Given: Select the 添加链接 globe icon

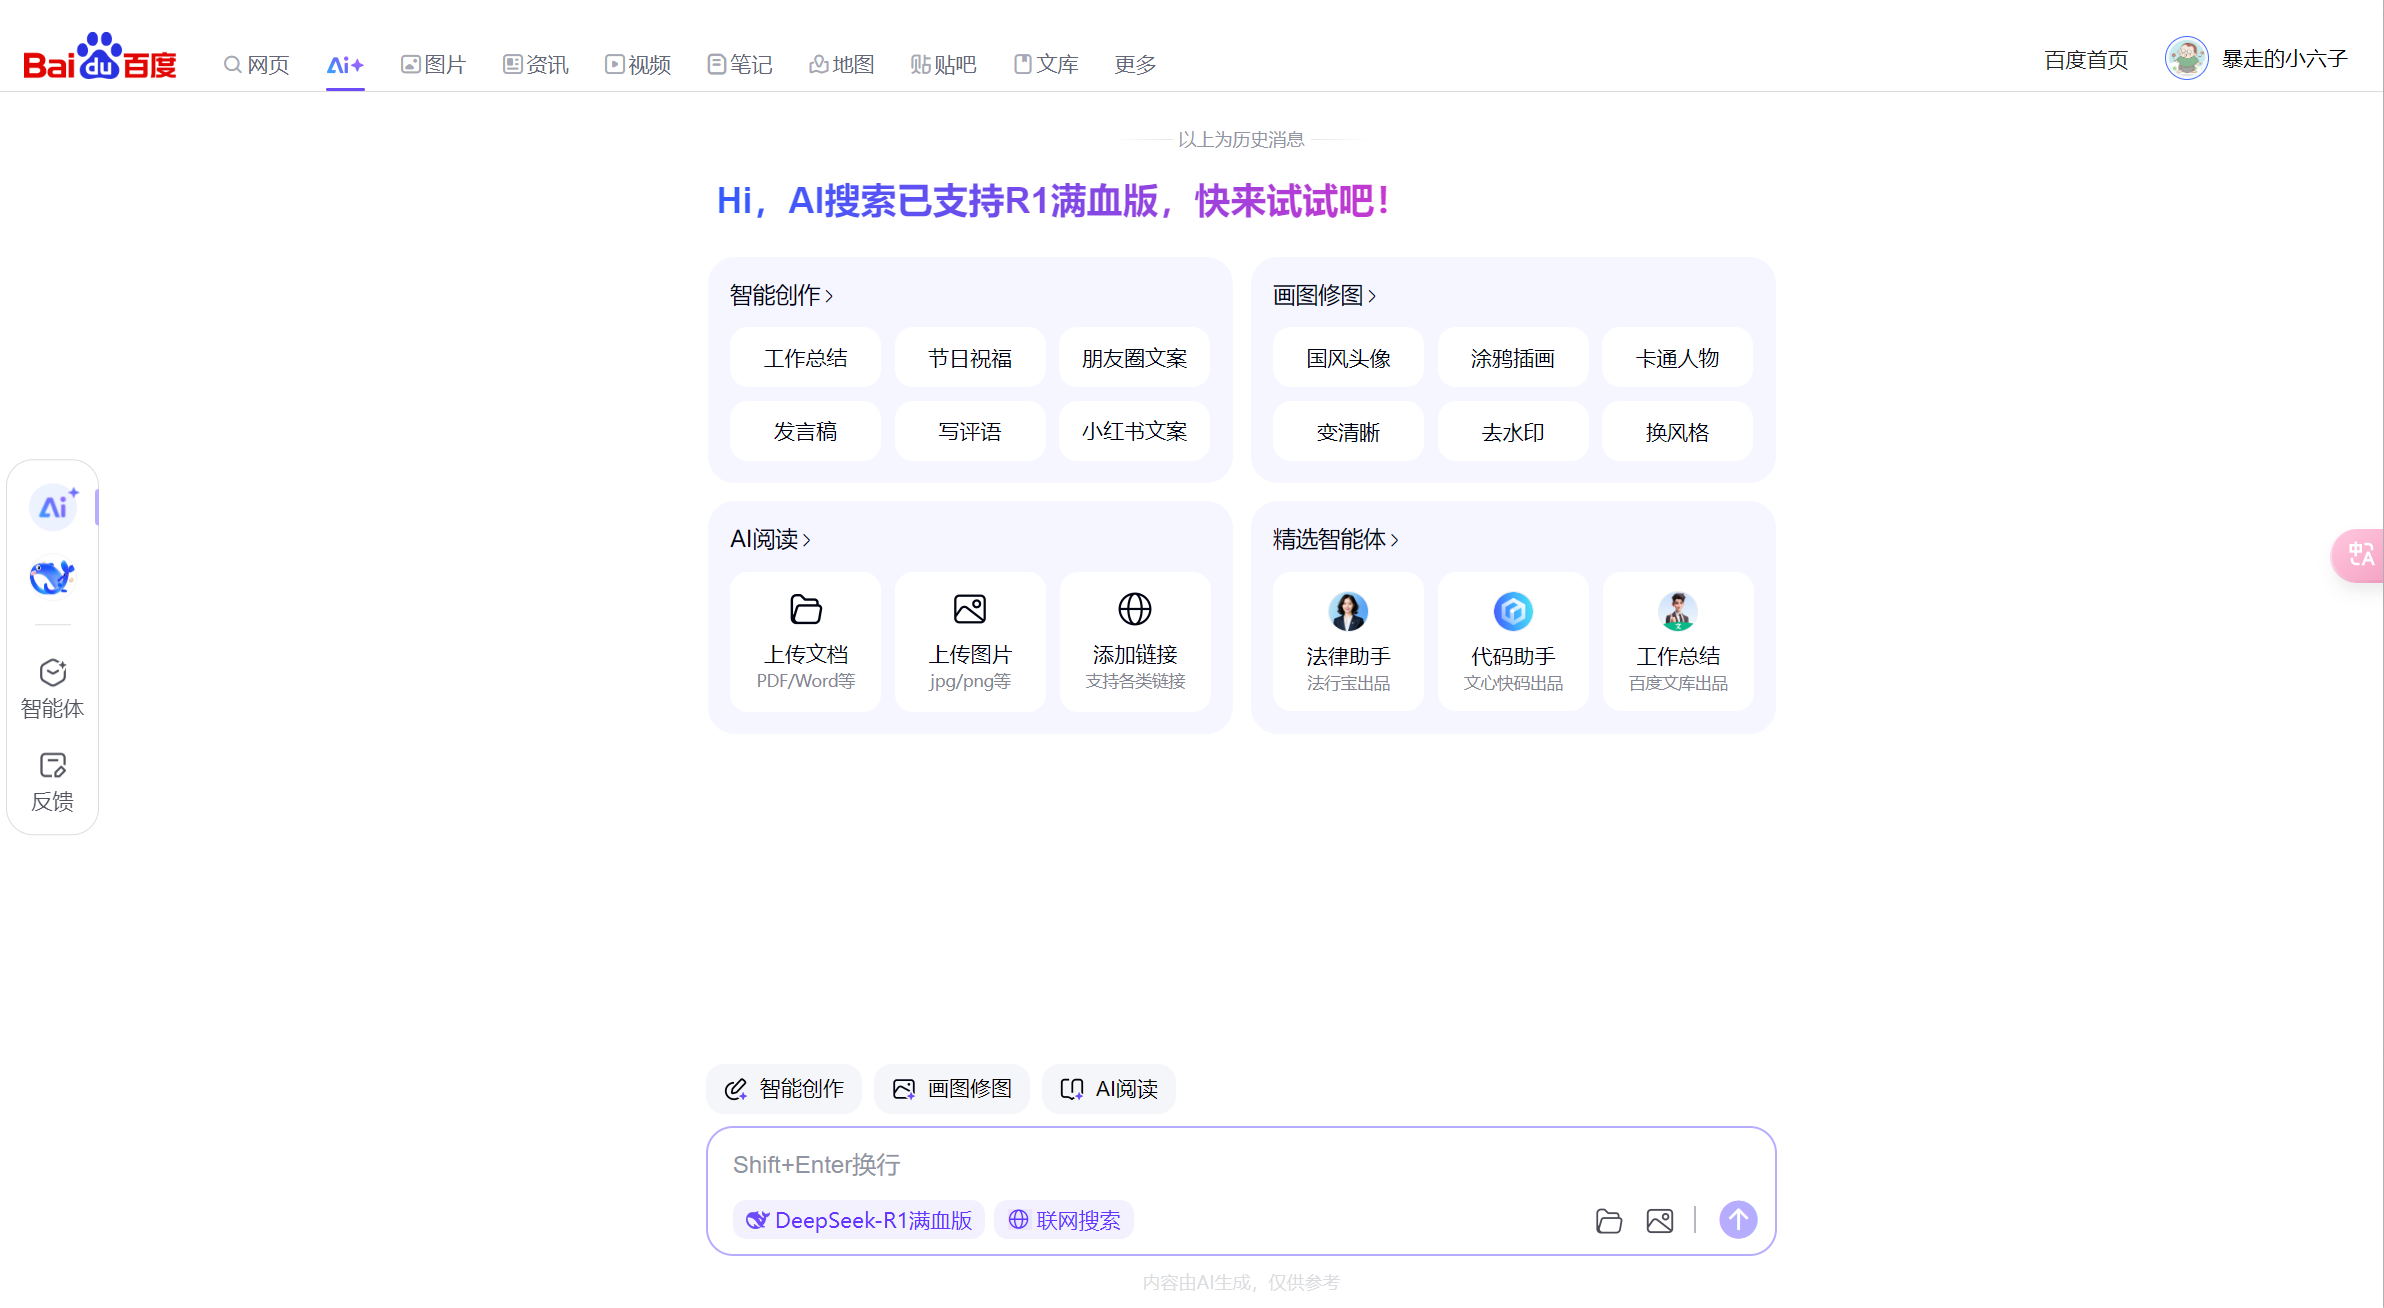Looking at the screenshot, I should coord(1134,609).
